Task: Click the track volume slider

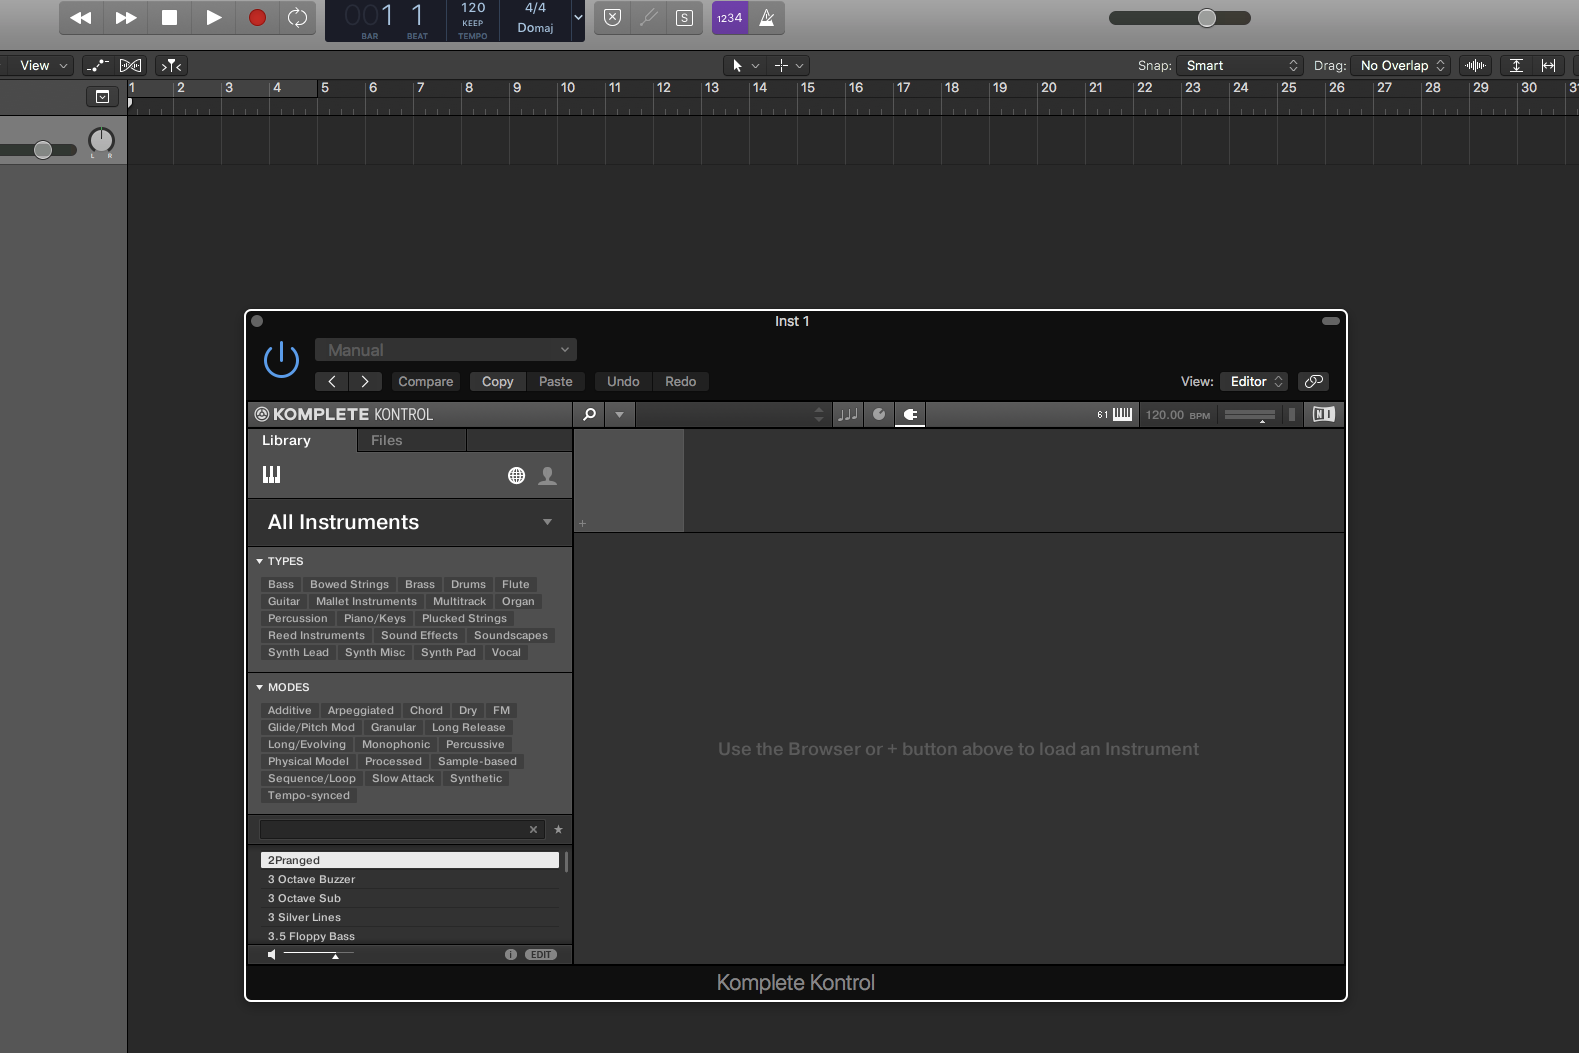Action: click(39, 150)
